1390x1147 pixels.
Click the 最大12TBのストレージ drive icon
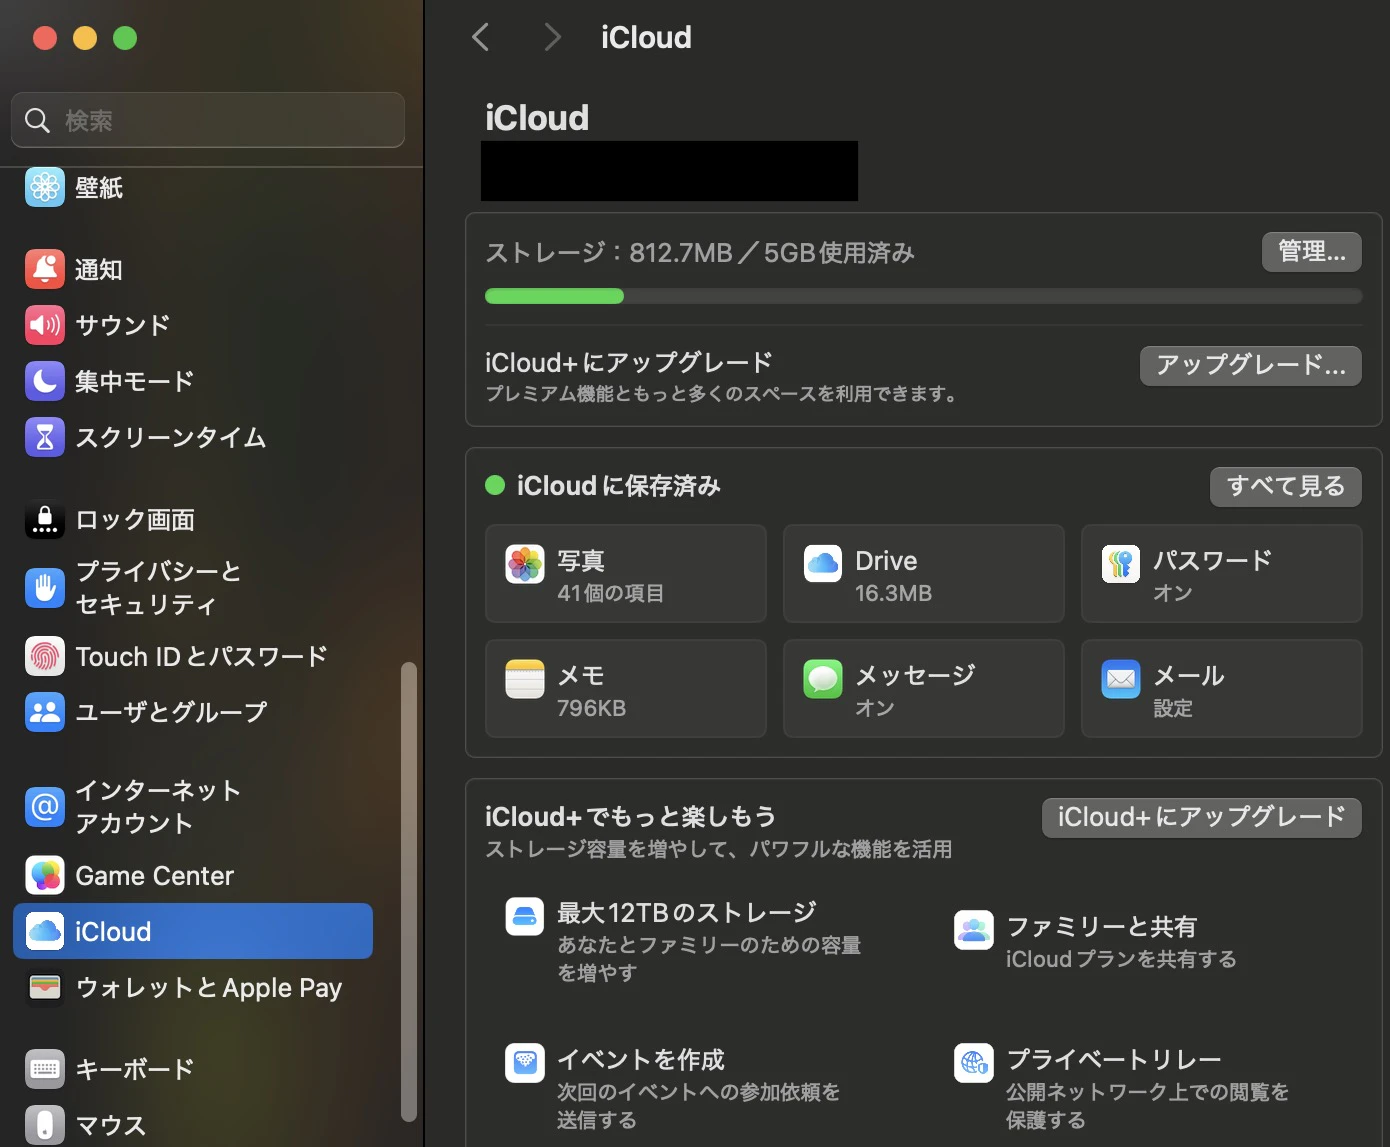[525, 916]
